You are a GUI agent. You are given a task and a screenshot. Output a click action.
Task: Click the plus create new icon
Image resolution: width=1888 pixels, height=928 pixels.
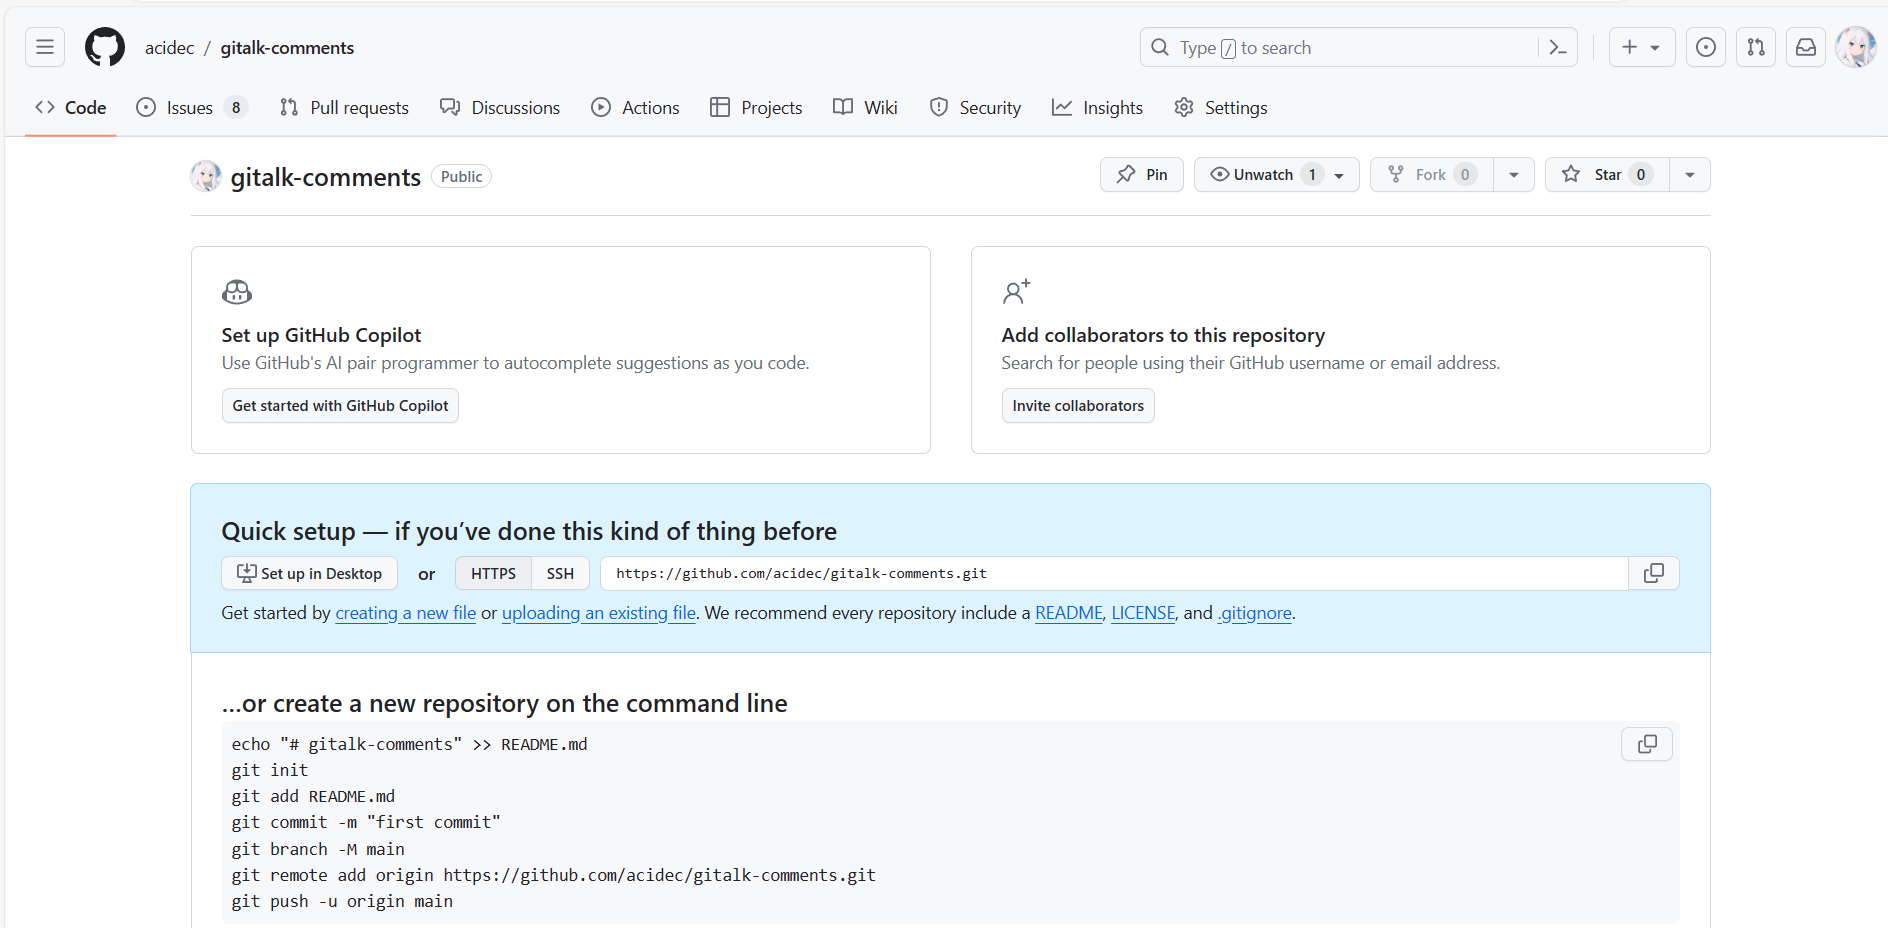coord(1630,47)
